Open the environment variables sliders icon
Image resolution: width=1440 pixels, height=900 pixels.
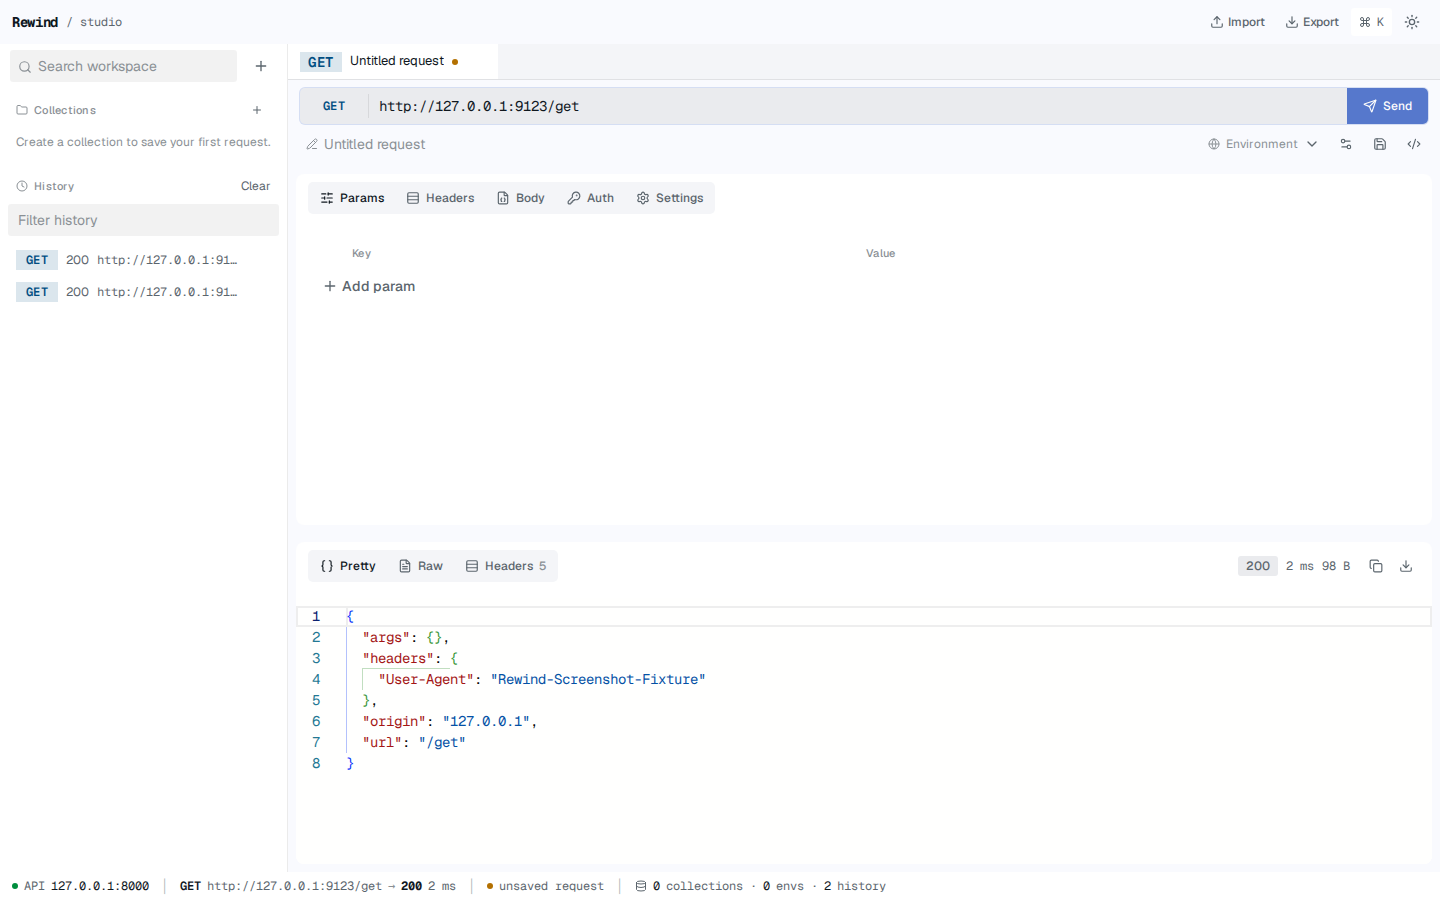pos(1346,144)
